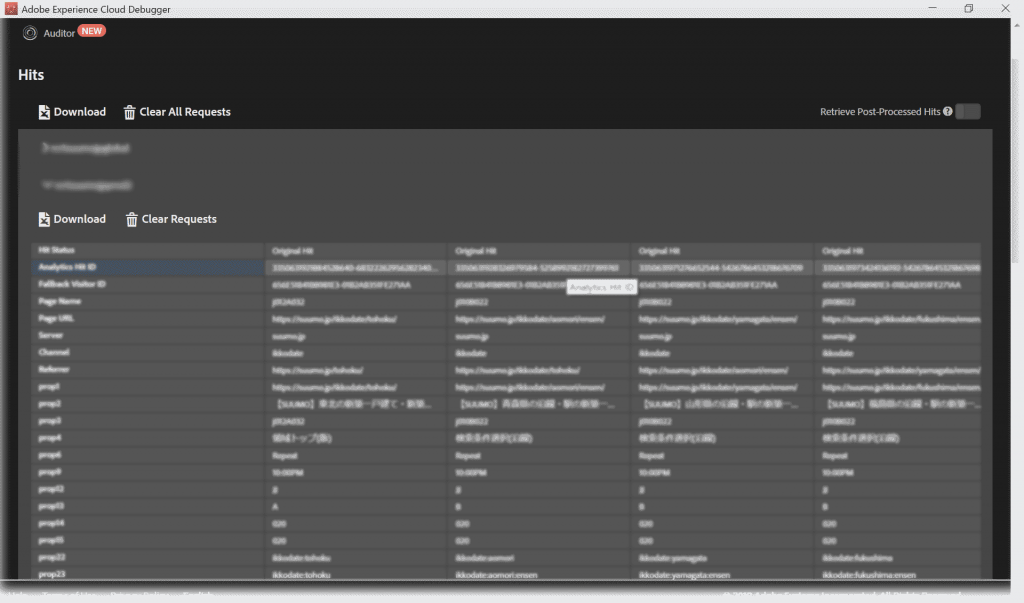This screenshot has width=1024, height=603.
Task: Select the Fallback Visitor ID row label
Action: point(72,284)
